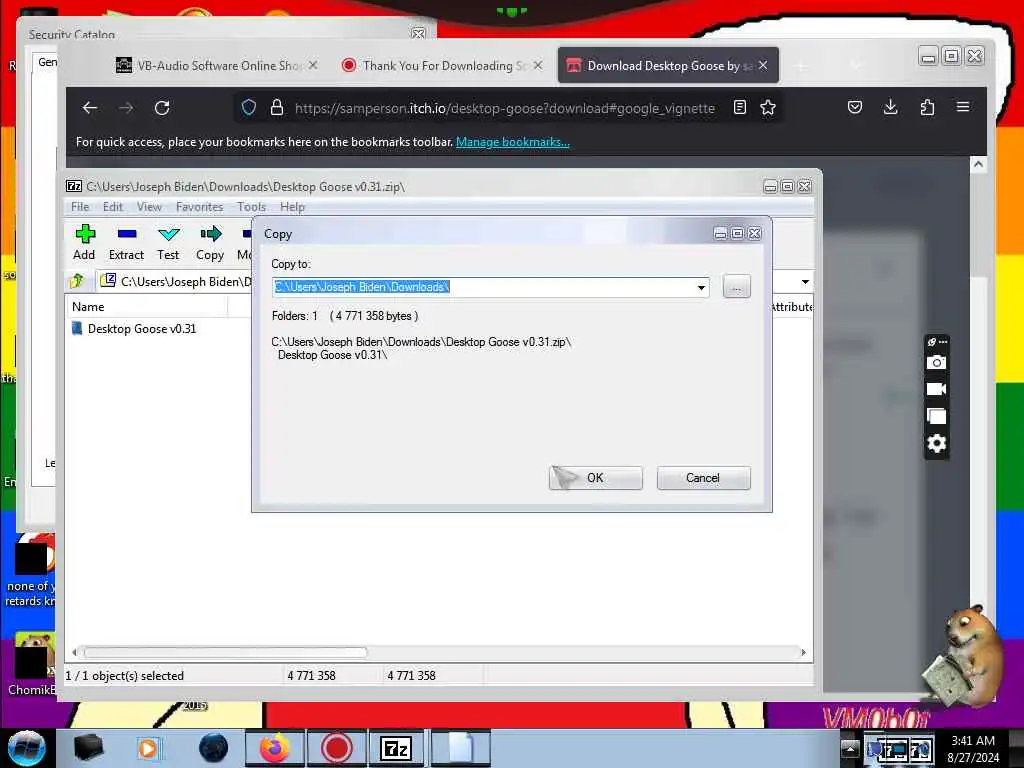Open the ChomikBox desktop icon
Image resolution: width=1024 pixels, height=768 pixels.
(31, 664)
